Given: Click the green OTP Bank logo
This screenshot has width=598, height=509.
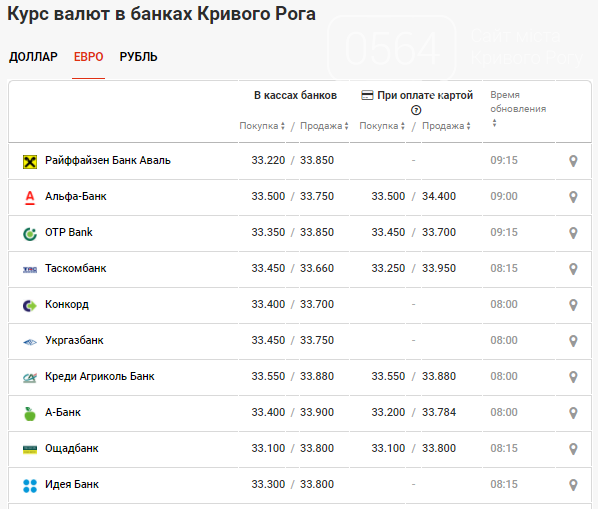Looking at the screenshot, I should coord(30,234).
